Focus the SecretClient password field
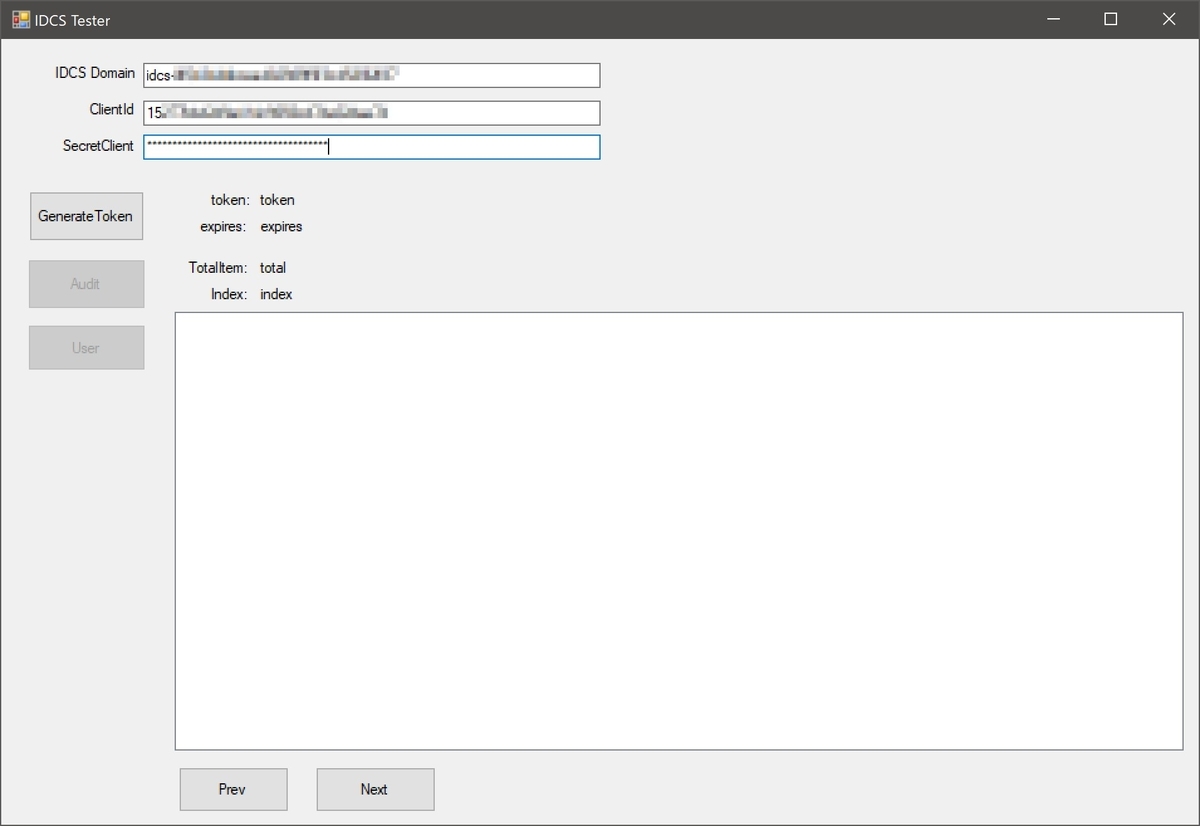Viewport: 1200px width, 826px height. [x=371, y=147]
